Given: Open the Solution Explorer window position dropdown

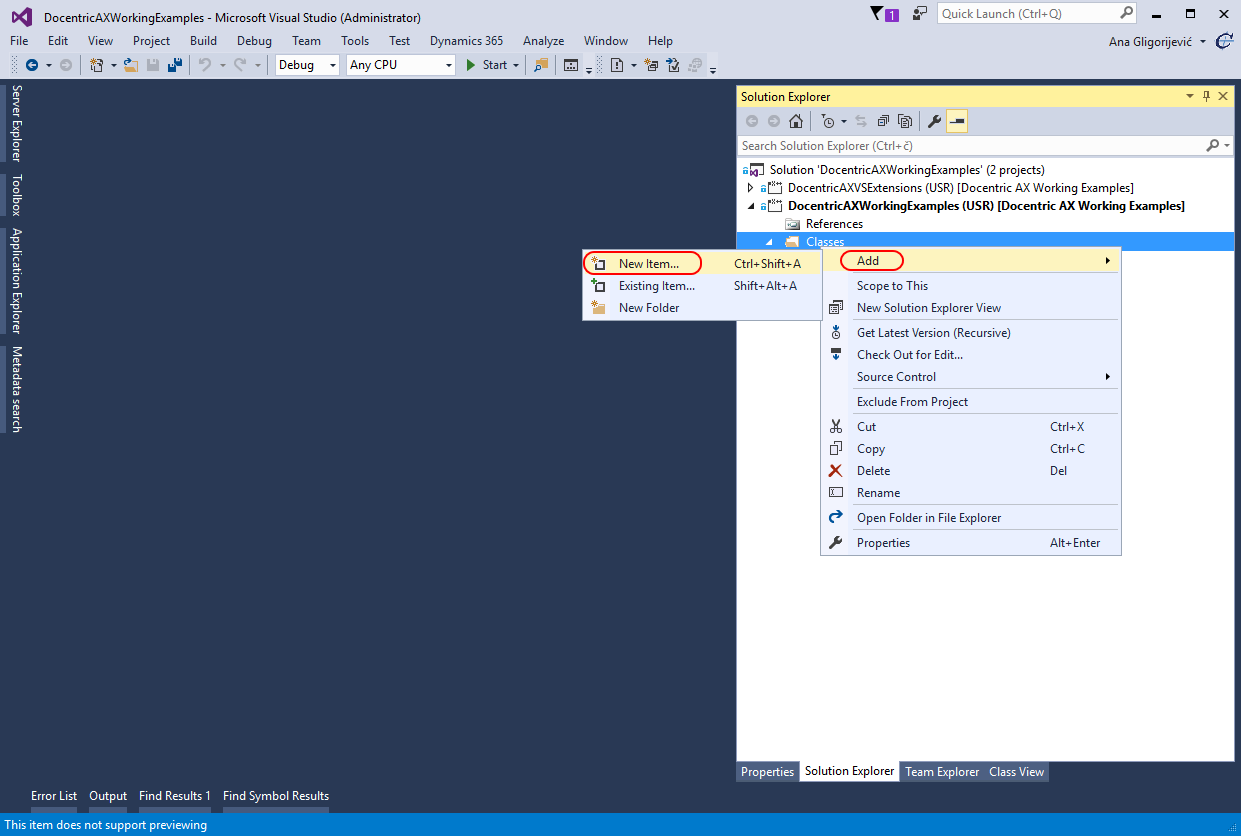Looking at the screenshot, I should 1190,96.
